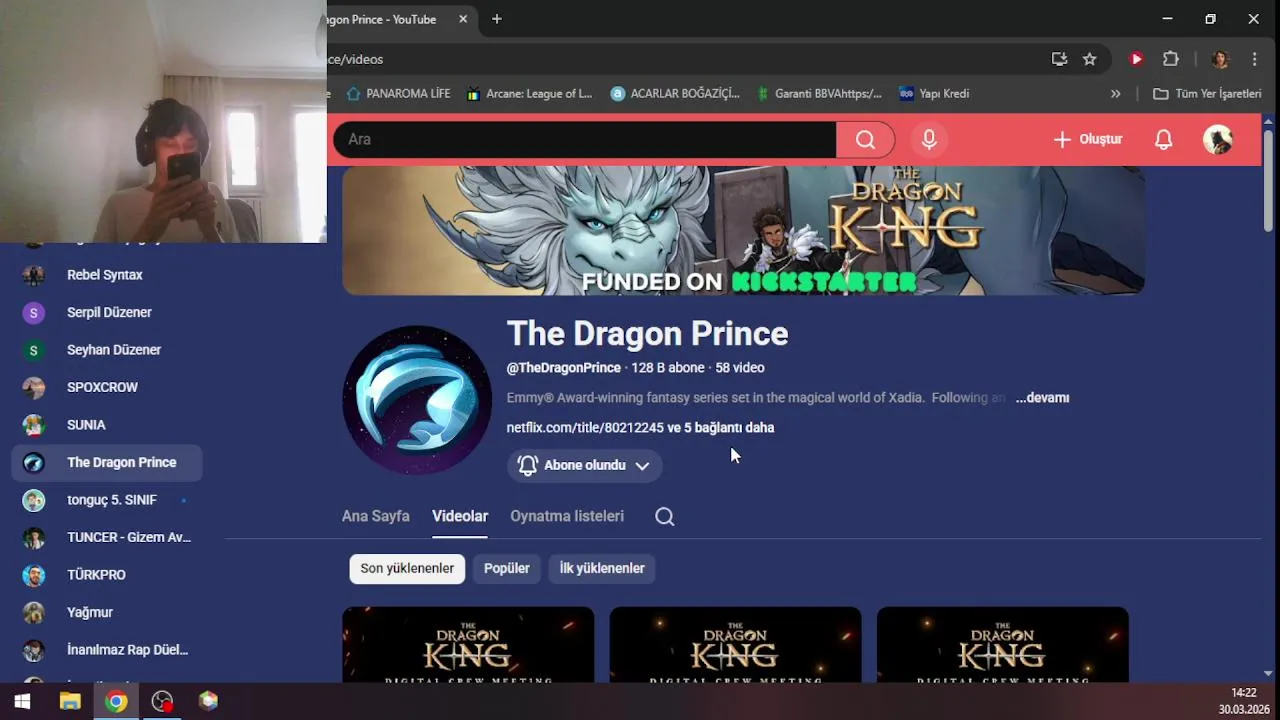Image resolution: width=1280 pixels, height=720 pixels.
Task: Open ACARLAR BOĞAZİÇİ... bookmark
Action: click(675, 94)
